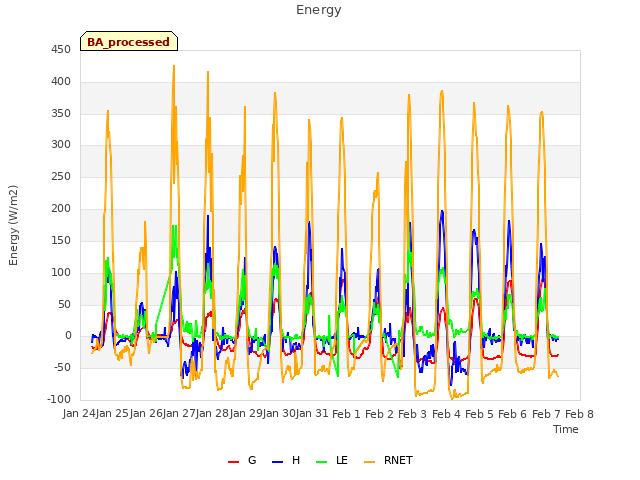The image size is (640, 480).
Task: Click the red G legend swatch
Action: (x=233, y=461)
